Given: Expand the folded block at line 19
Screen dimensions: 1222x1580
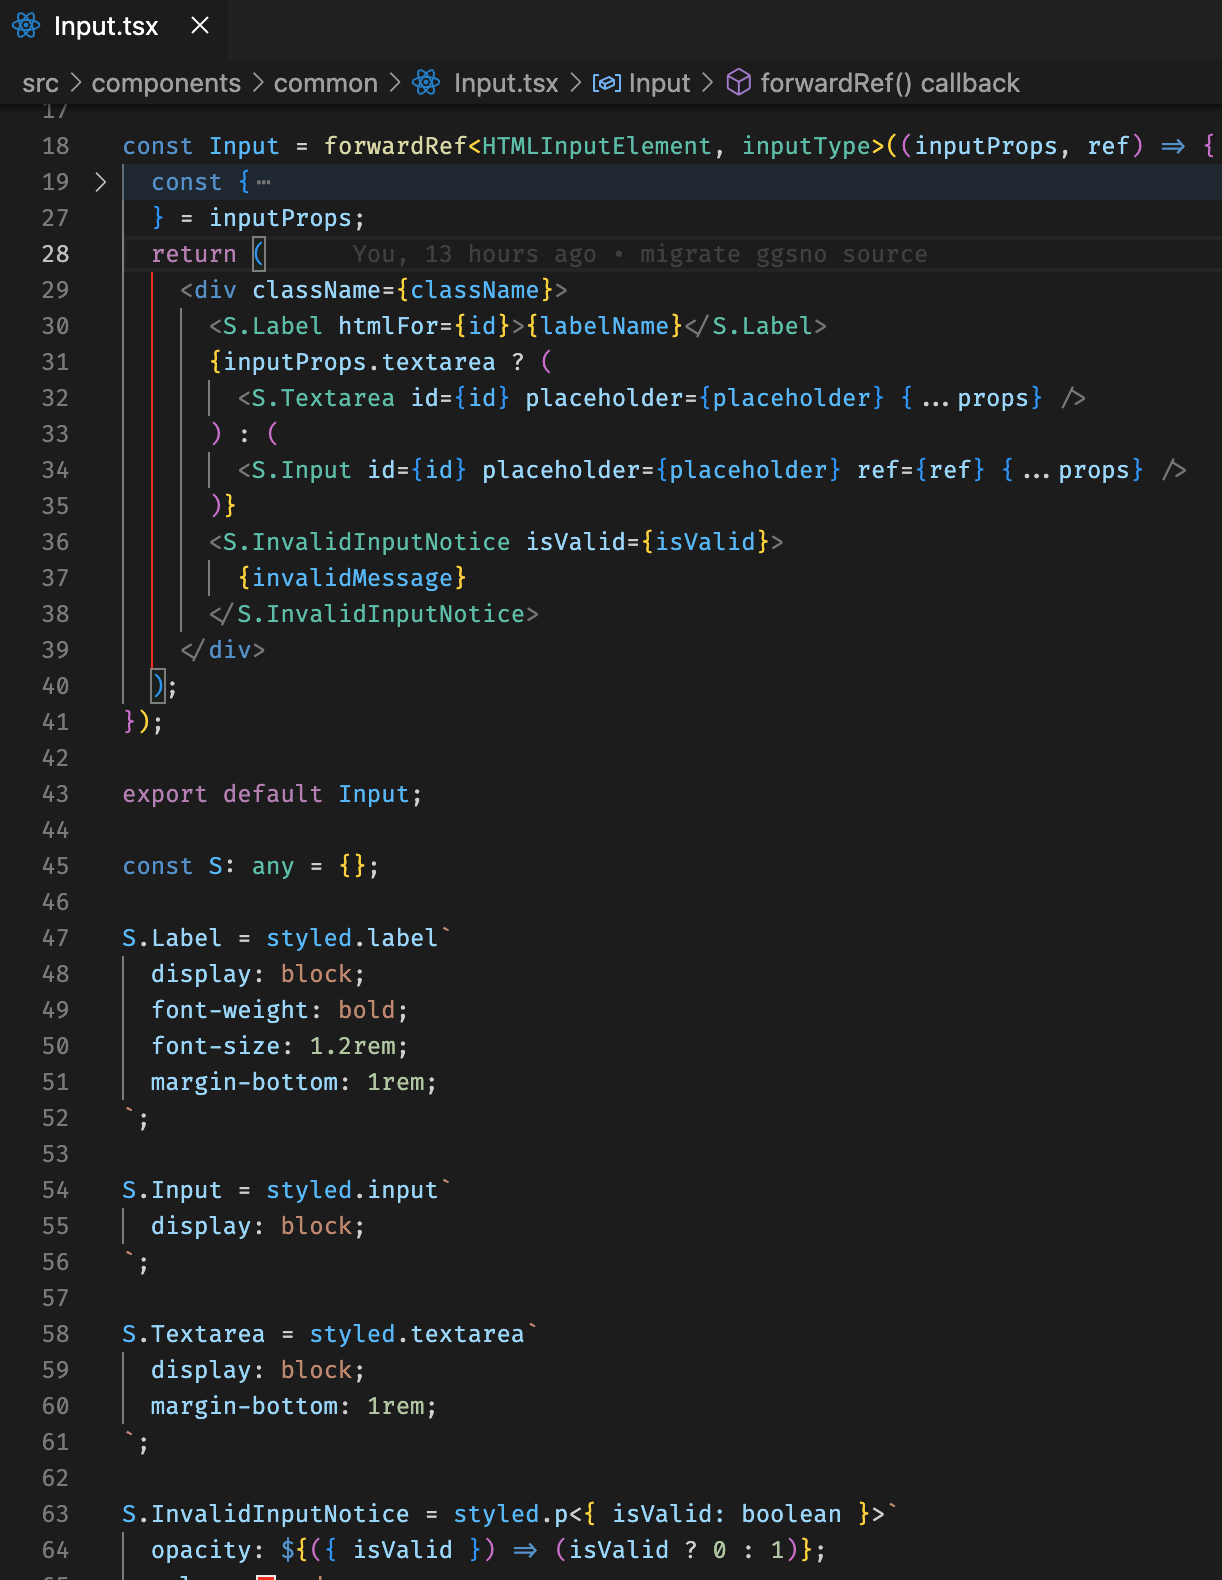Looking at the screenshot, I should point(100,182).
